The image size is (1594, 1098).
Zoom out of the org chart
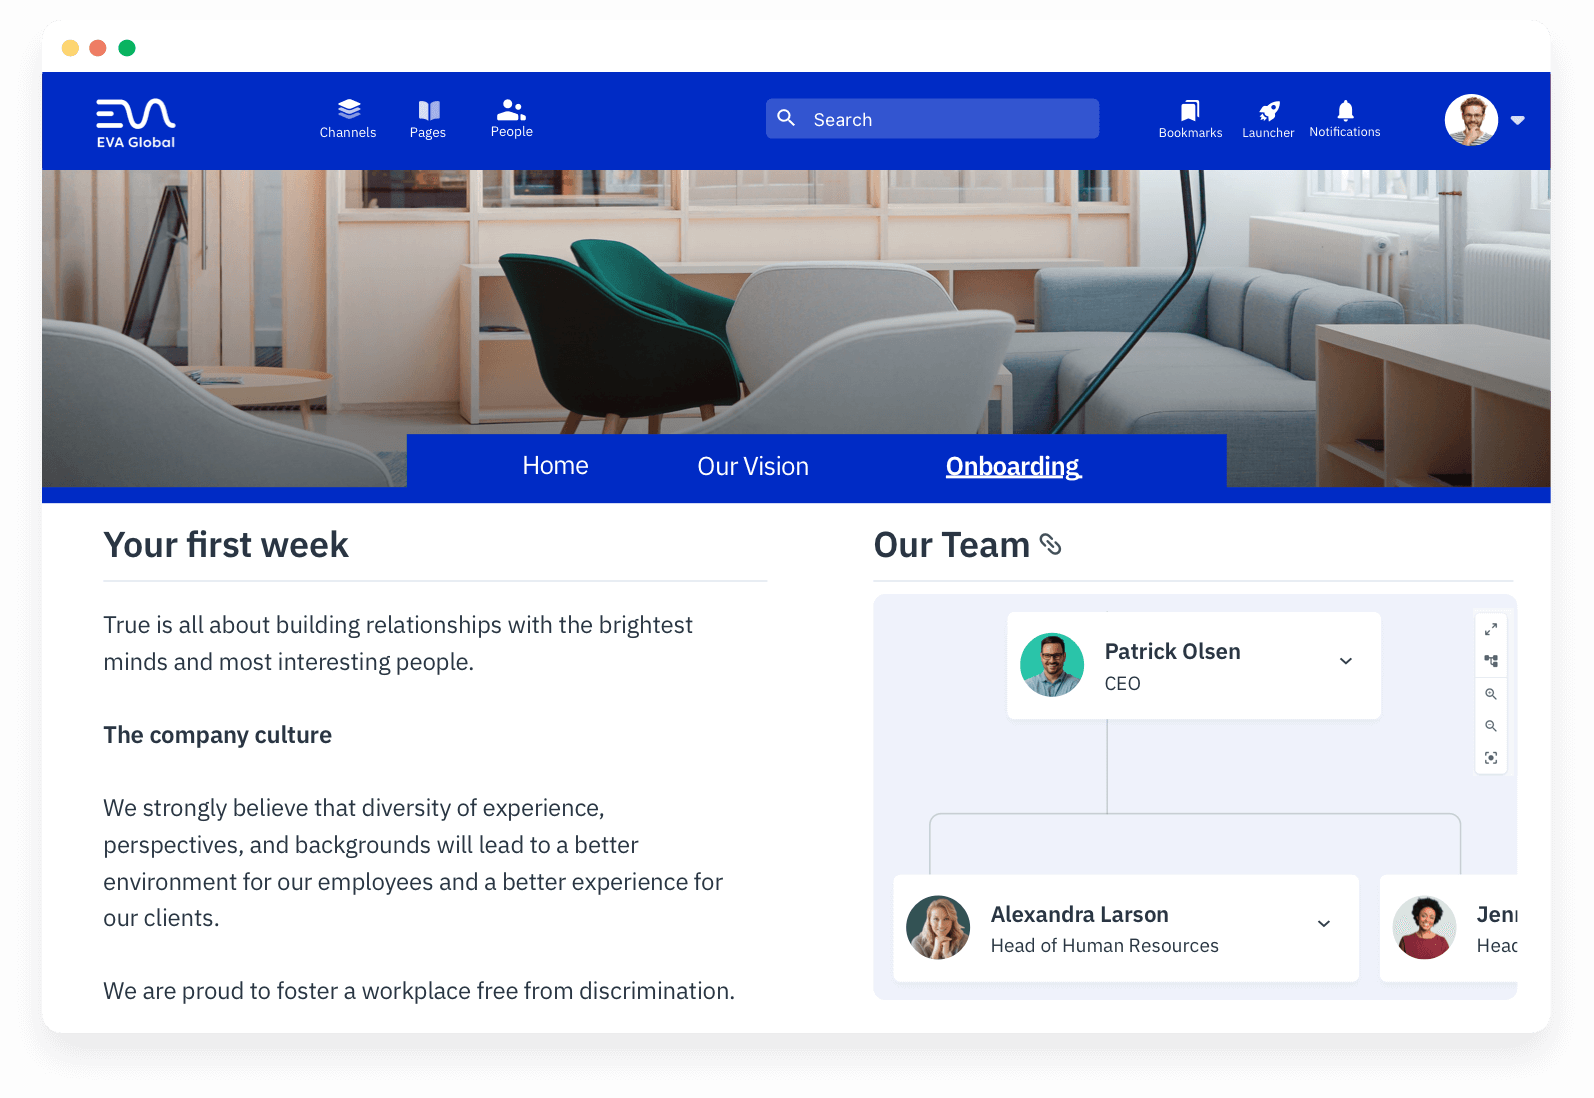pyautogui.click(x=1491, y=726)
